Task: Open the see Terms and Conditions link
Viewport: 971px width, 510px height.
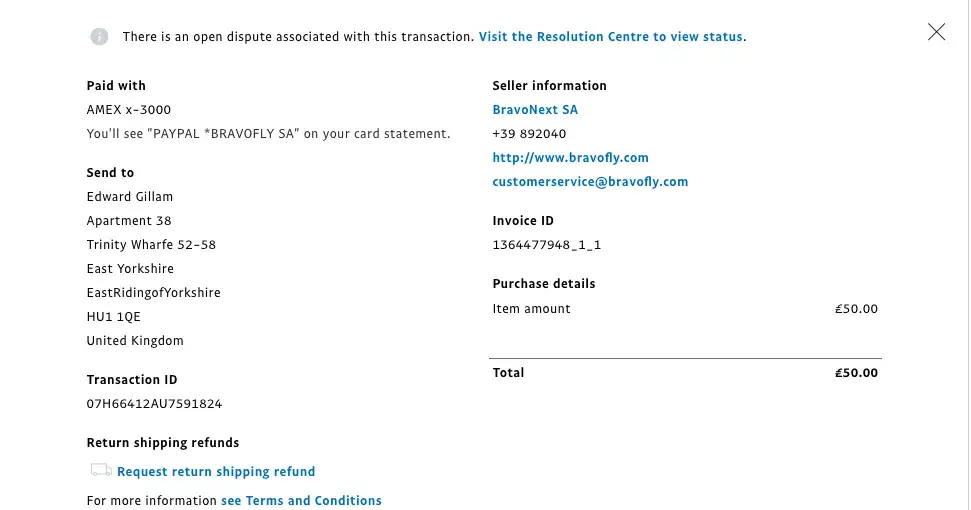Action: pyautogui.click(x=301, y=500)
